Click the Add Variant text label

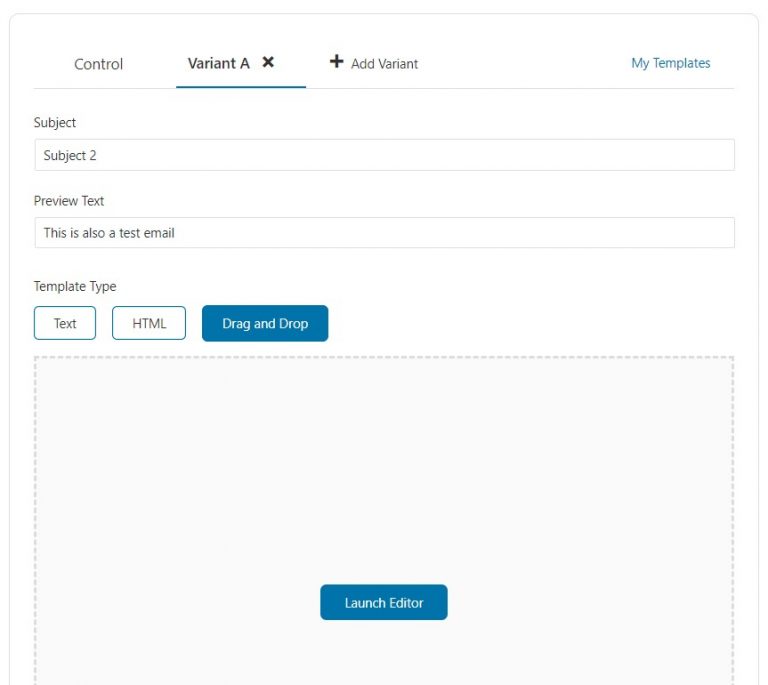384,64
